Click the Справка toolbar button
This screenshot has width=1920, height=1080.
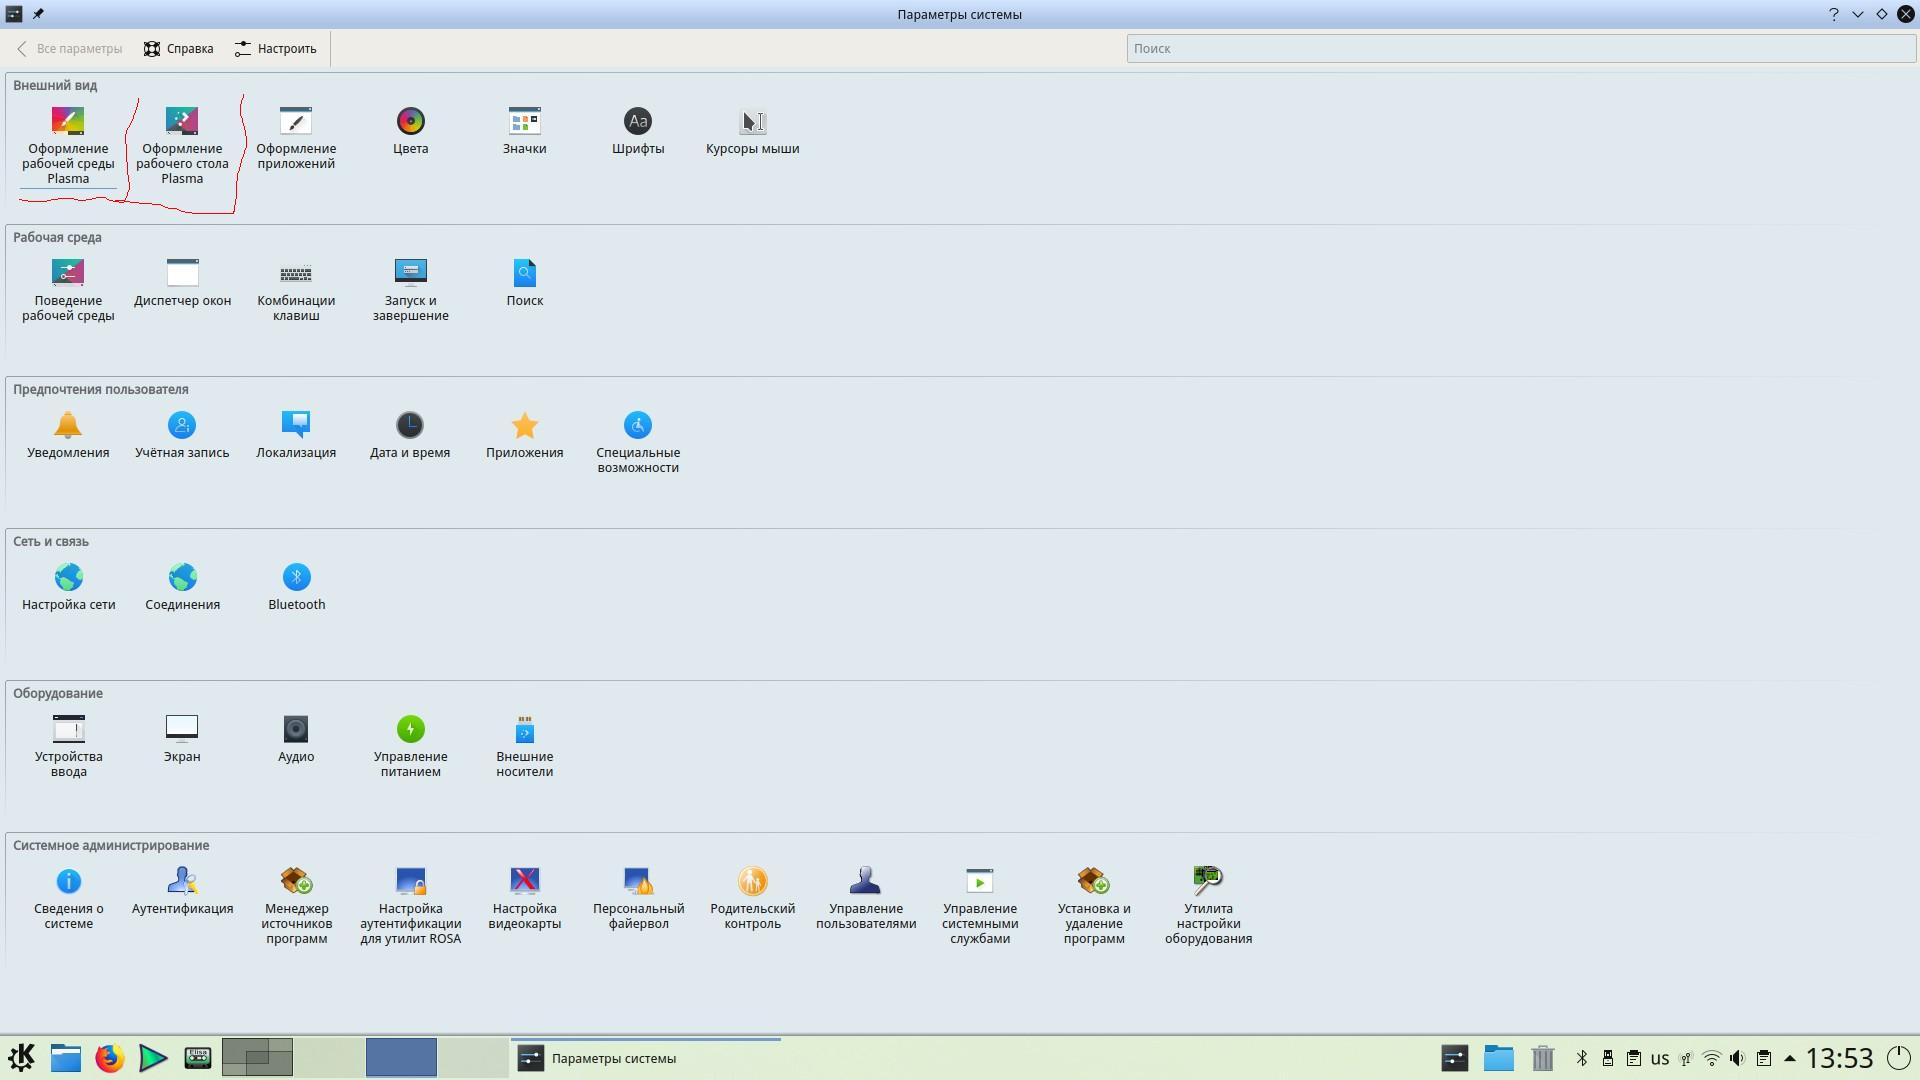[x=179, y=48]
